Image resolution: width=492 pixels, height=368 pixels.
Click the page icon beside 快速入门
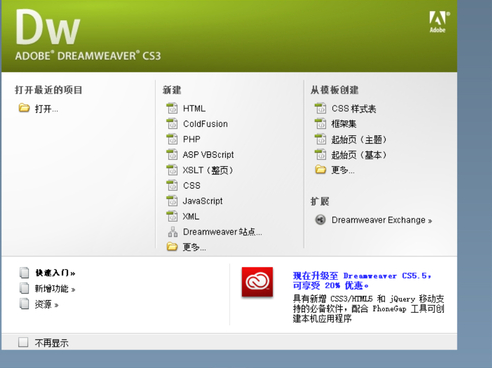pyautogui.click(x=24, y=272)
